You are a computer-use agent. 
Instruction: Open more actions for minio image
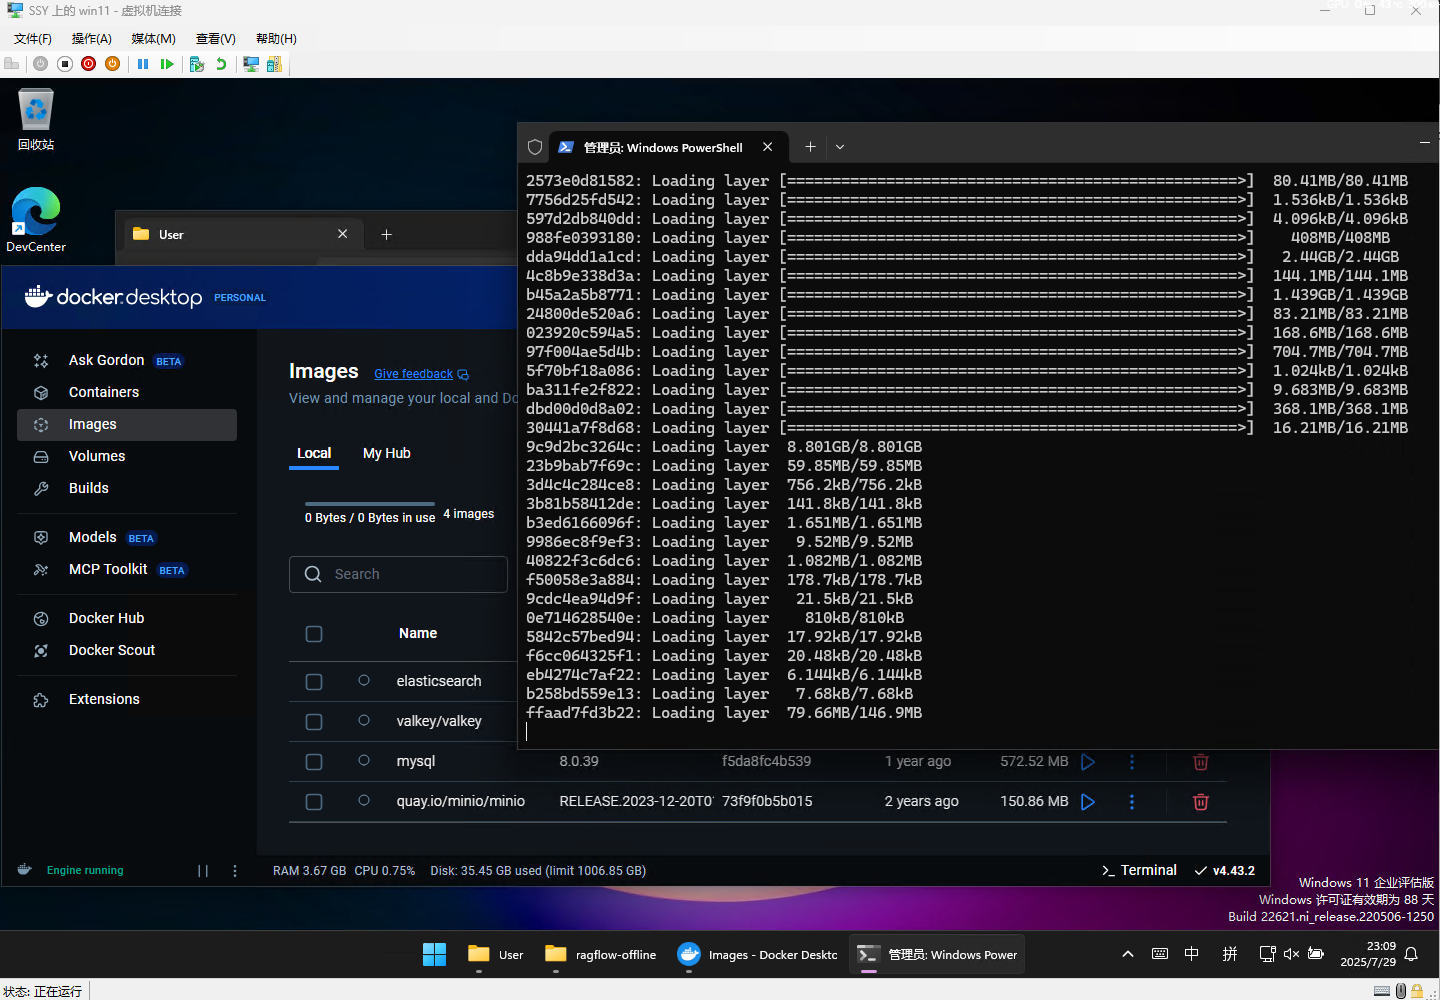click(1132, 802)
